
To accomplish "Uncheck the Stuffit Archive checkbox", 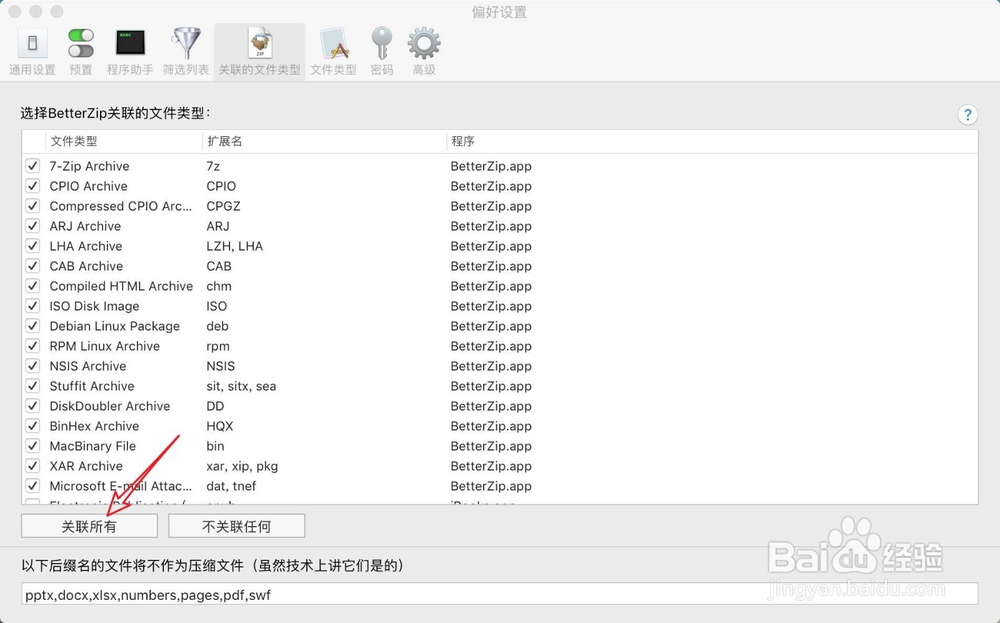I will [33, 386].
